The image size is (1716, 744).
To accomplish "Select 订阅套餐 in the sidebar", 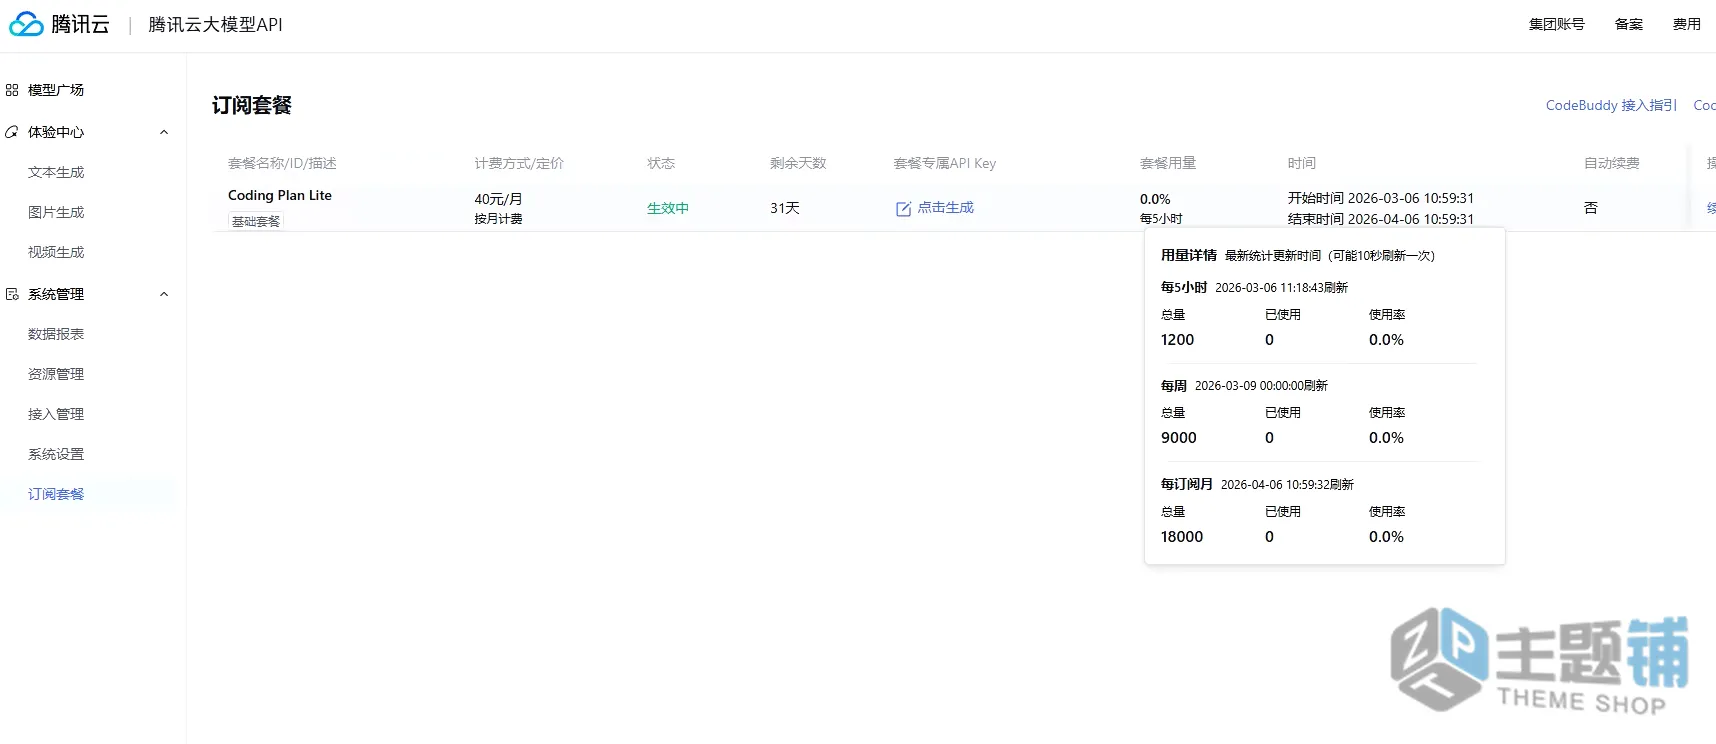I will (56, 494).
